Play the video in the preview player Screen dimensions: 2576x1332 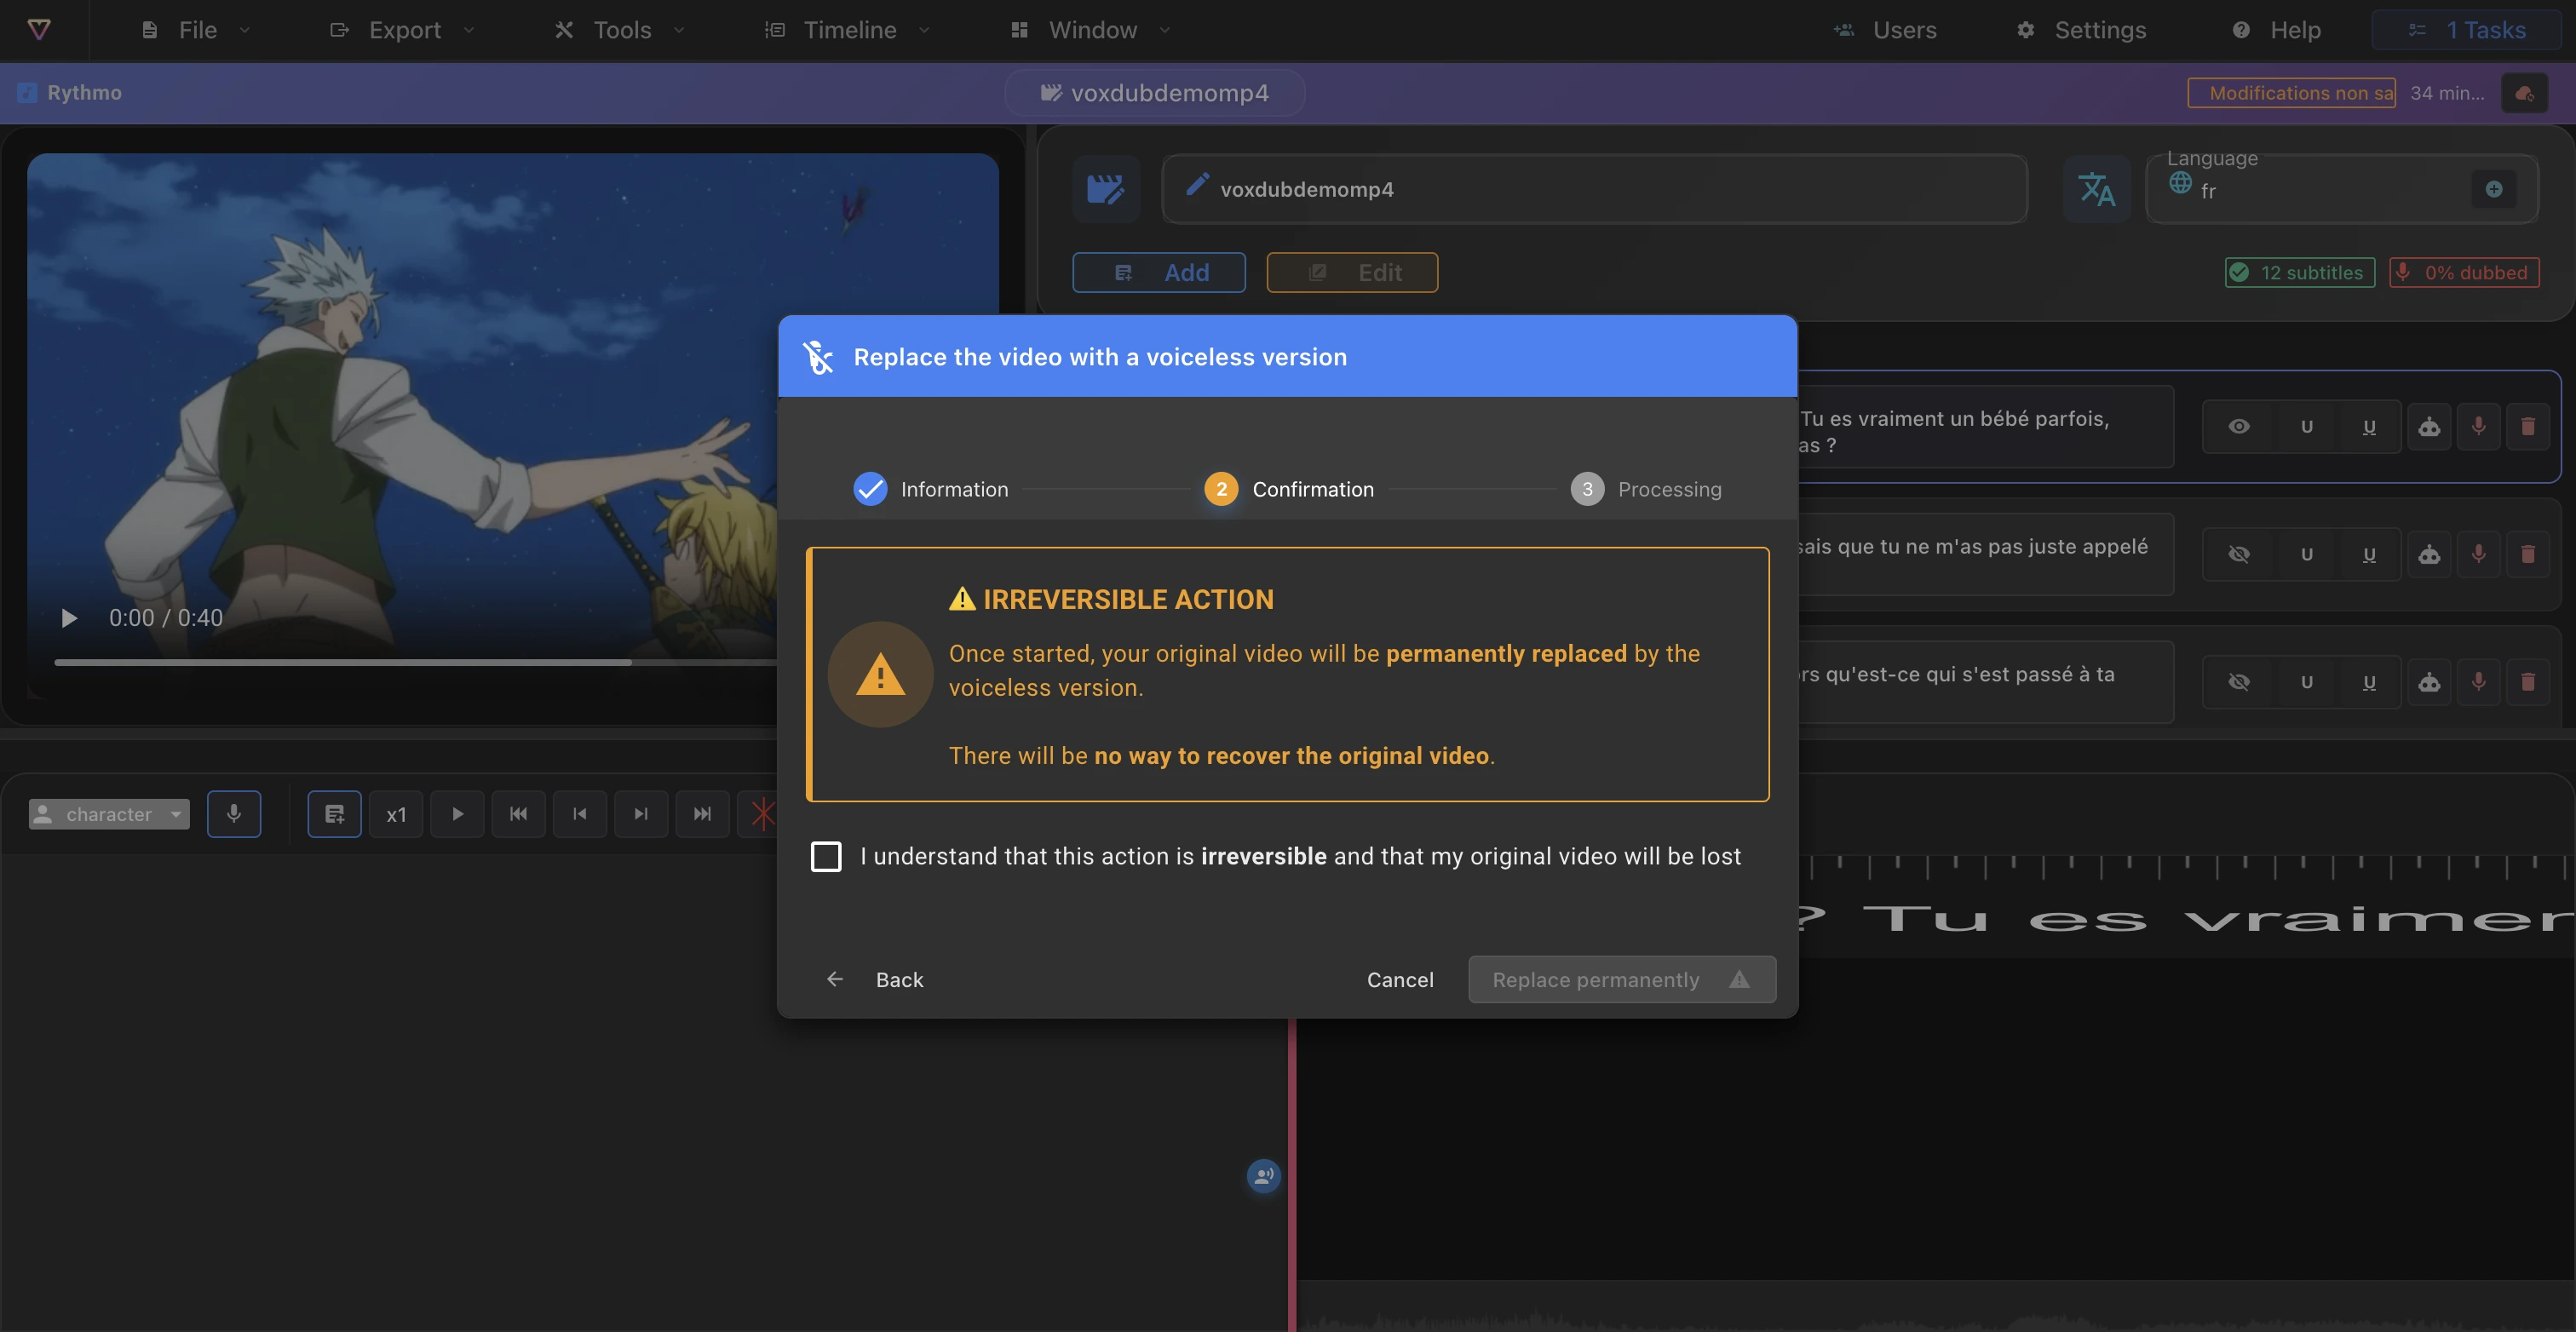[69, 618]
